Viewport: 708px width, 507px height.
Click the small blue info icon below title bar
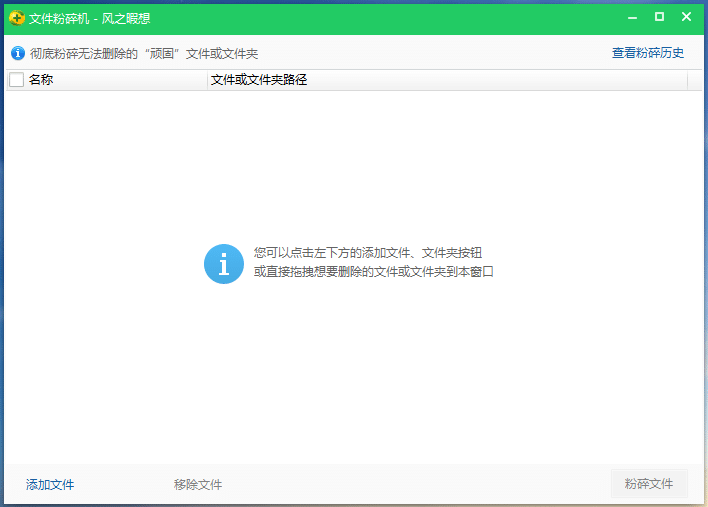click(17, 53)
